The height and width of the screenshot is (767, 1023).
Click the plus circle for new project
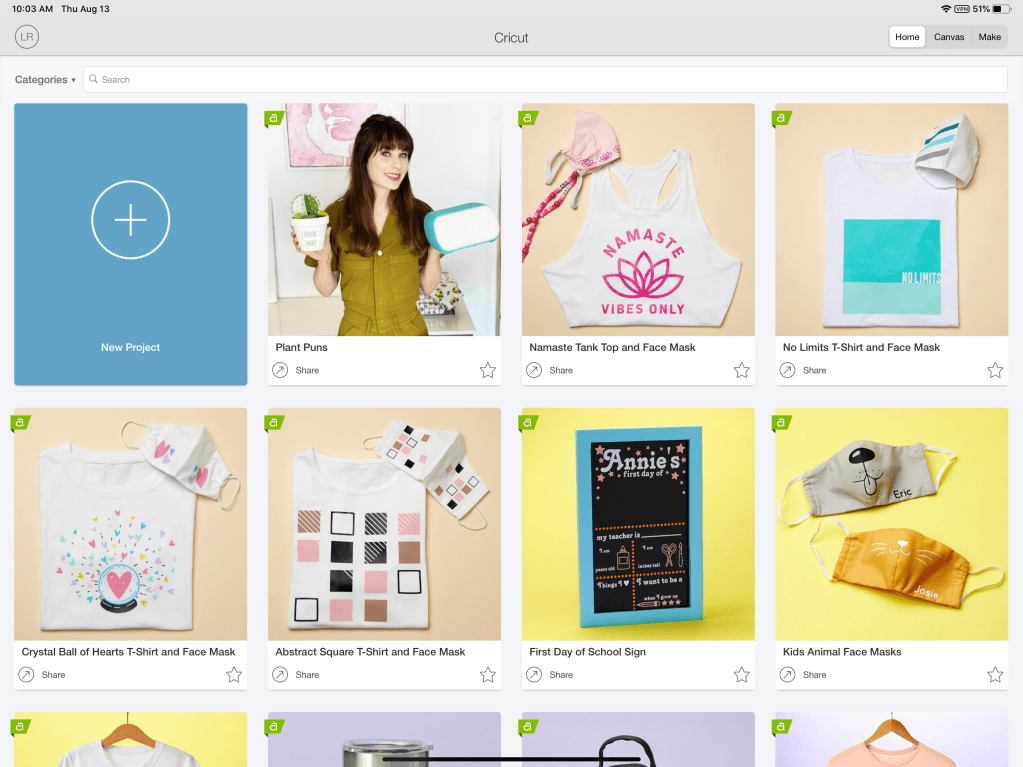point(130,220)
